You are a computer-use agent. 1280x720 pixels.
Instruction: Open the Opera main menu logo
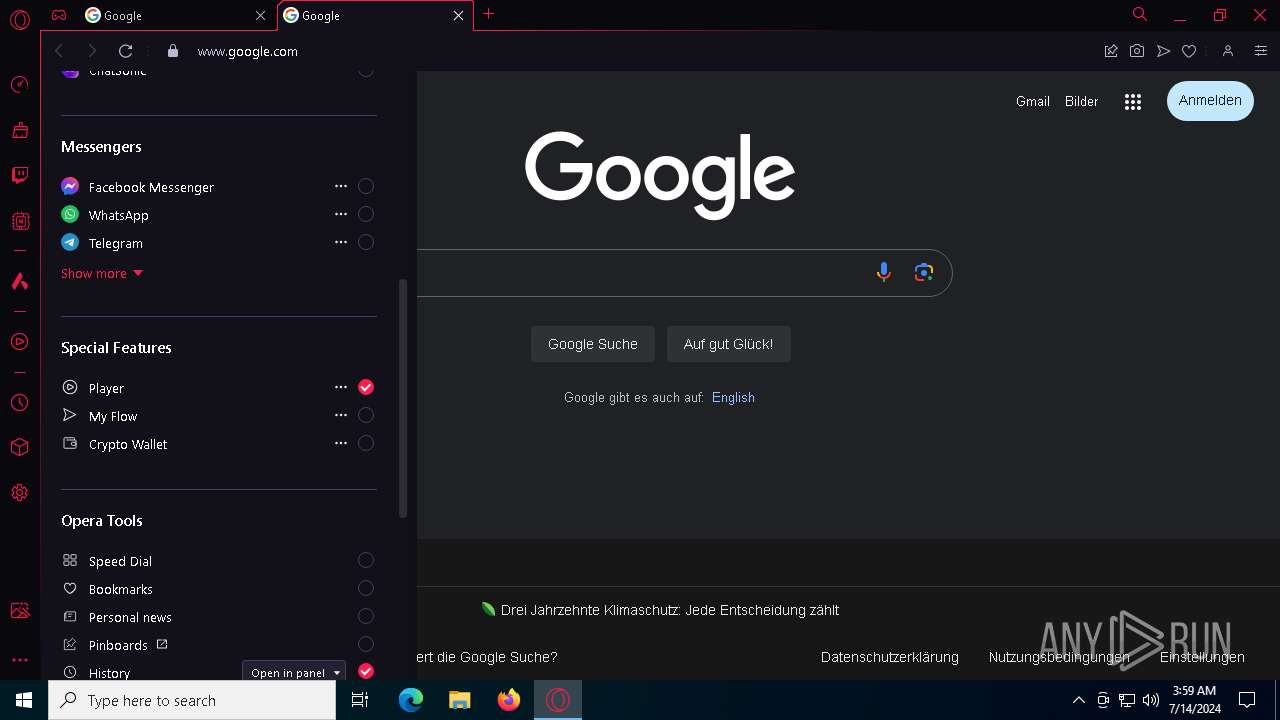(x=19, y=19)
